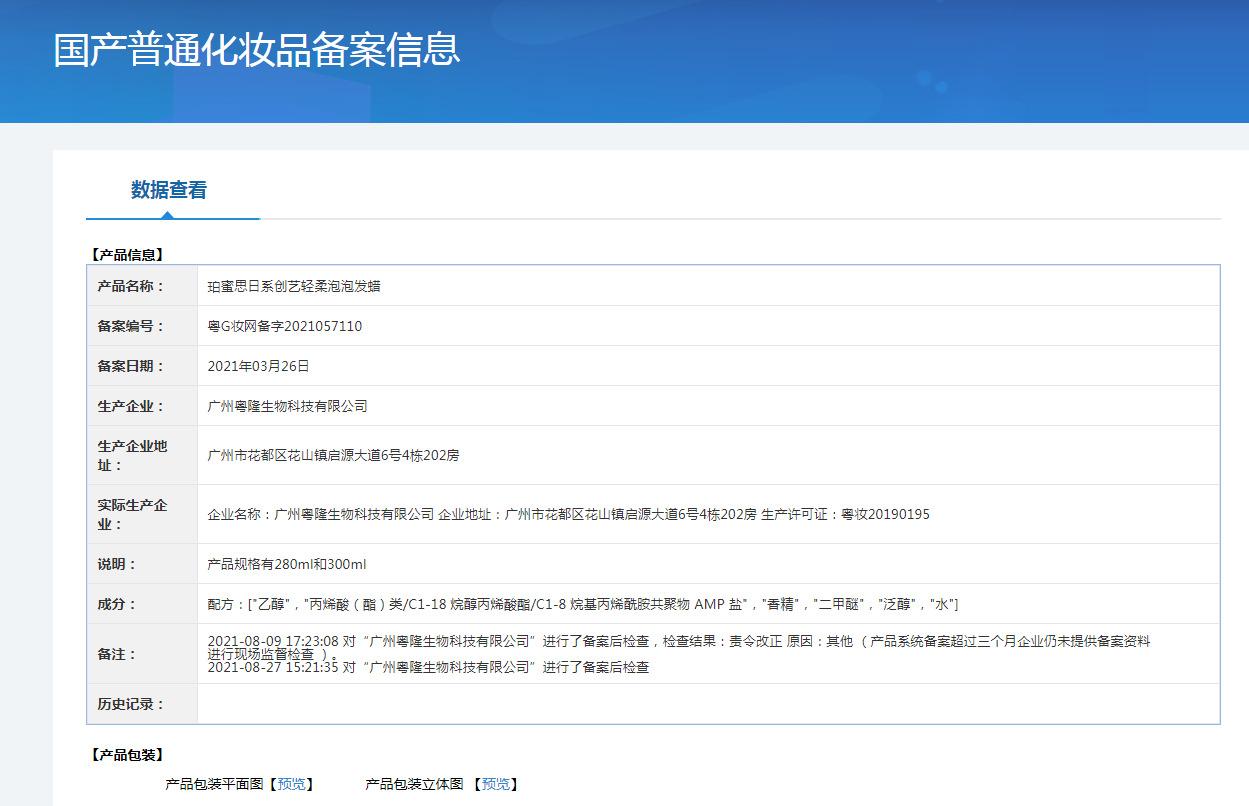The image size is (1249, 806).
Task: Select the filing number 粤G妆网备字2021057110
Action: (284, 326)
